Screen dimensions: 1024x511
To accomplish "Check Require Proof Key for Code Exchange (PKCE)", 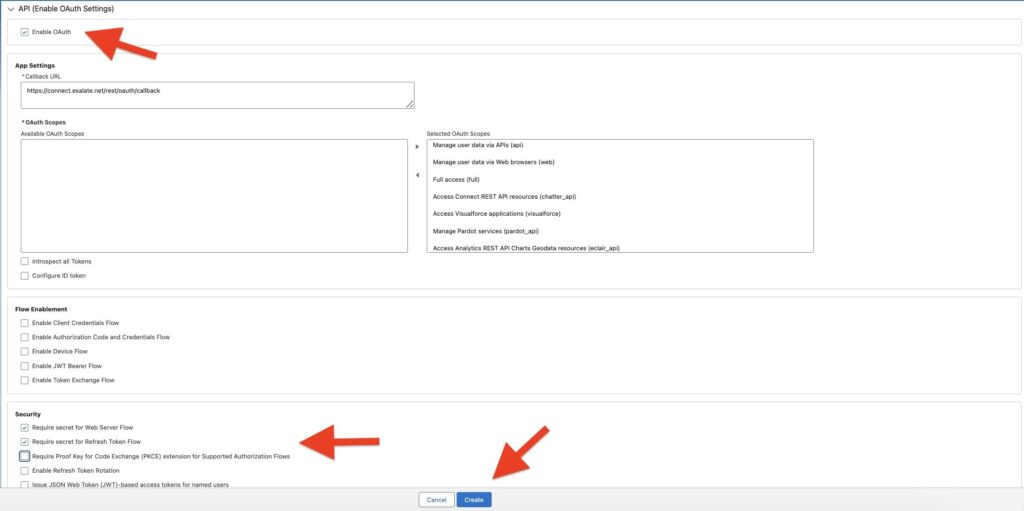I will coord(25,456).
